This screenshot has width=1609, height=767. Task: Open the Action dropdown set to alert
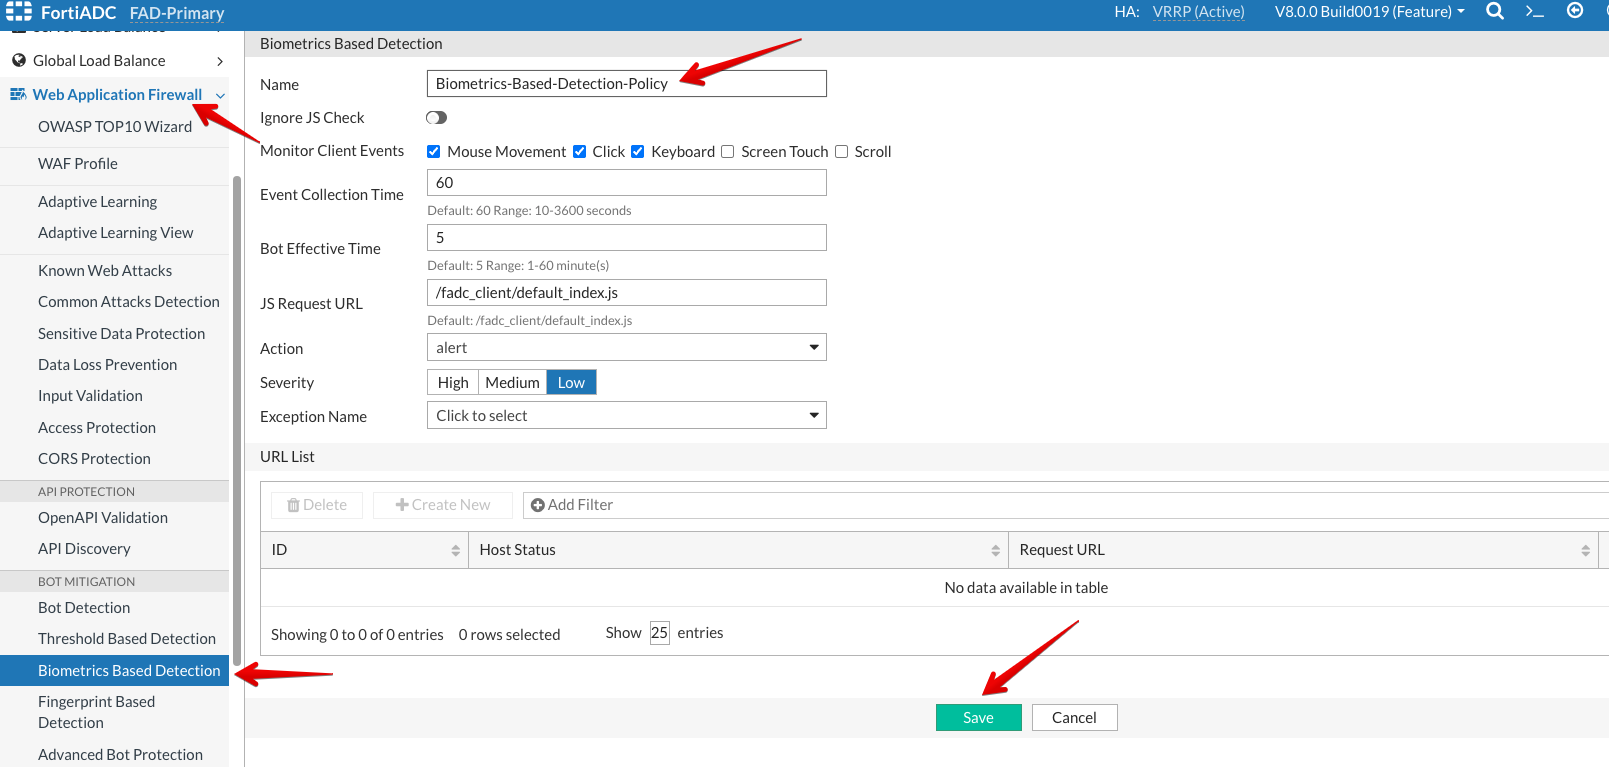[x=626, y=348]
